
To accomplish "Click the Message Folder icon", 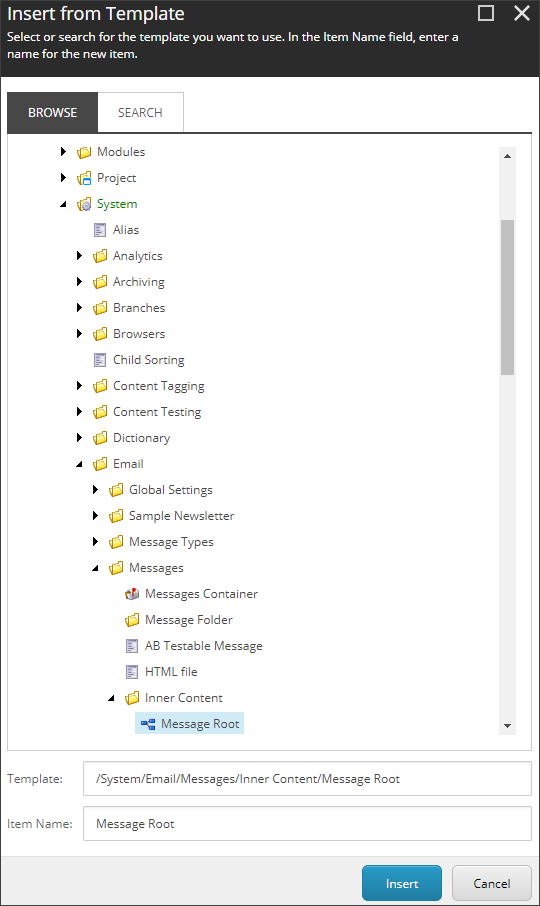I will pos(132,620).
